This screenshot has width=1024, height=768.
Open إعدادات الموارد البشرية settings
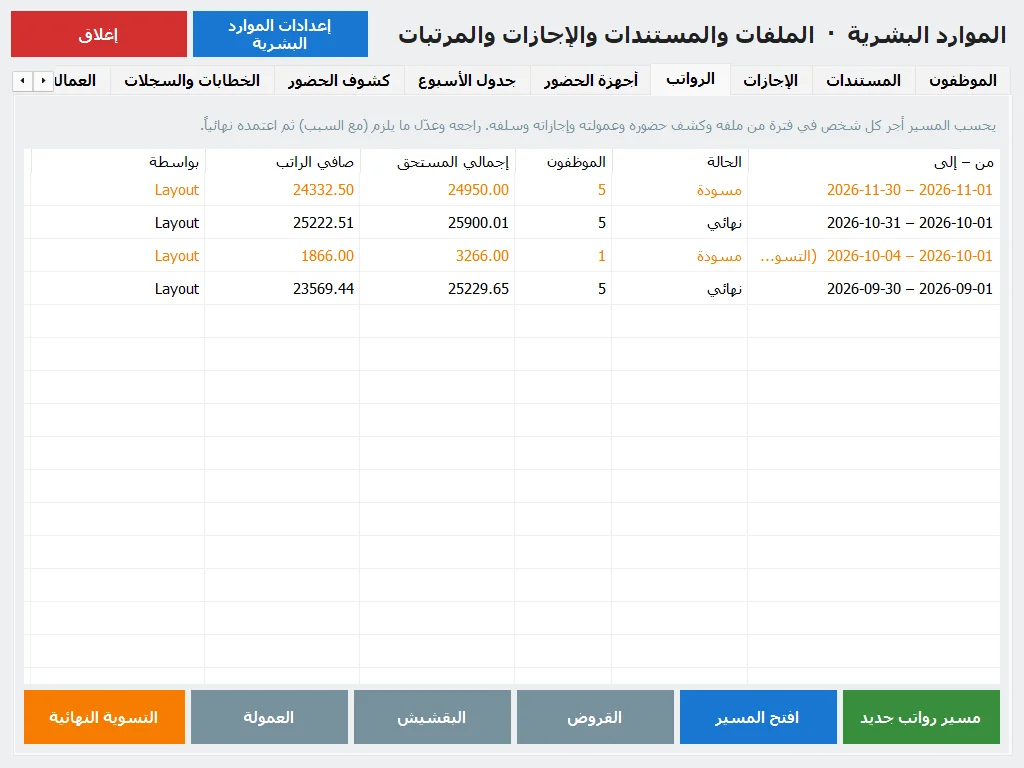tap(280, 34)
